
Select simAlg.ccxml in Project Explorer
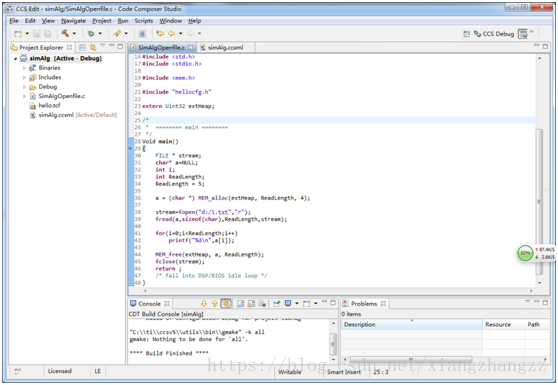(x=73, y=115)
